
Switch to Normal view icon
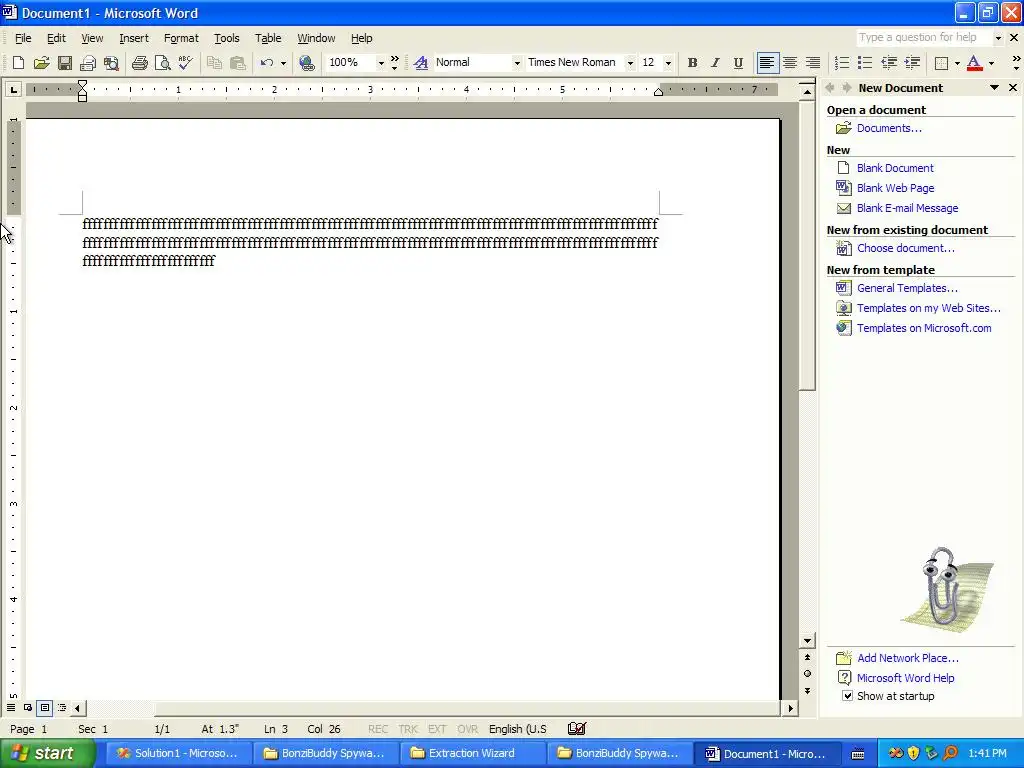coord(10,708)
